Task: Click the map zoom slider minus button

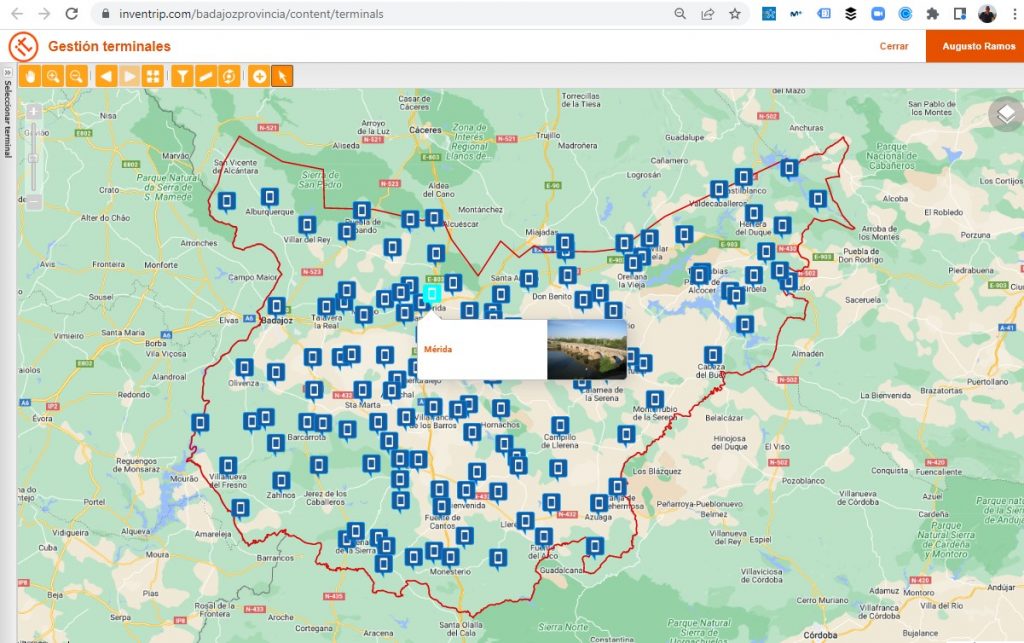Action: pyautogui.click(x=34, y=202)
